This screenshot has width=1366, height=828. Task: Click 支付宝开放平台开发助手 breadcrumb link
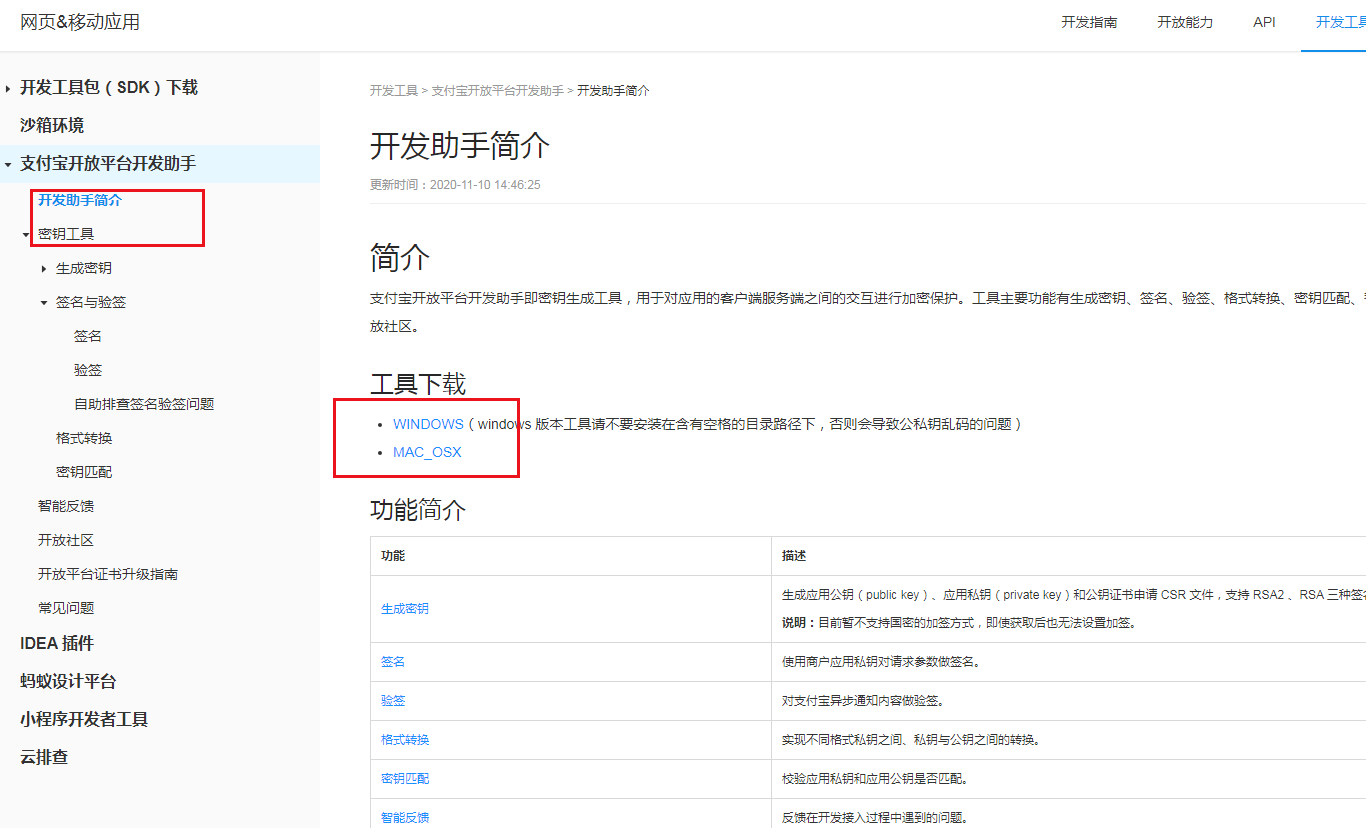[497, 91]
